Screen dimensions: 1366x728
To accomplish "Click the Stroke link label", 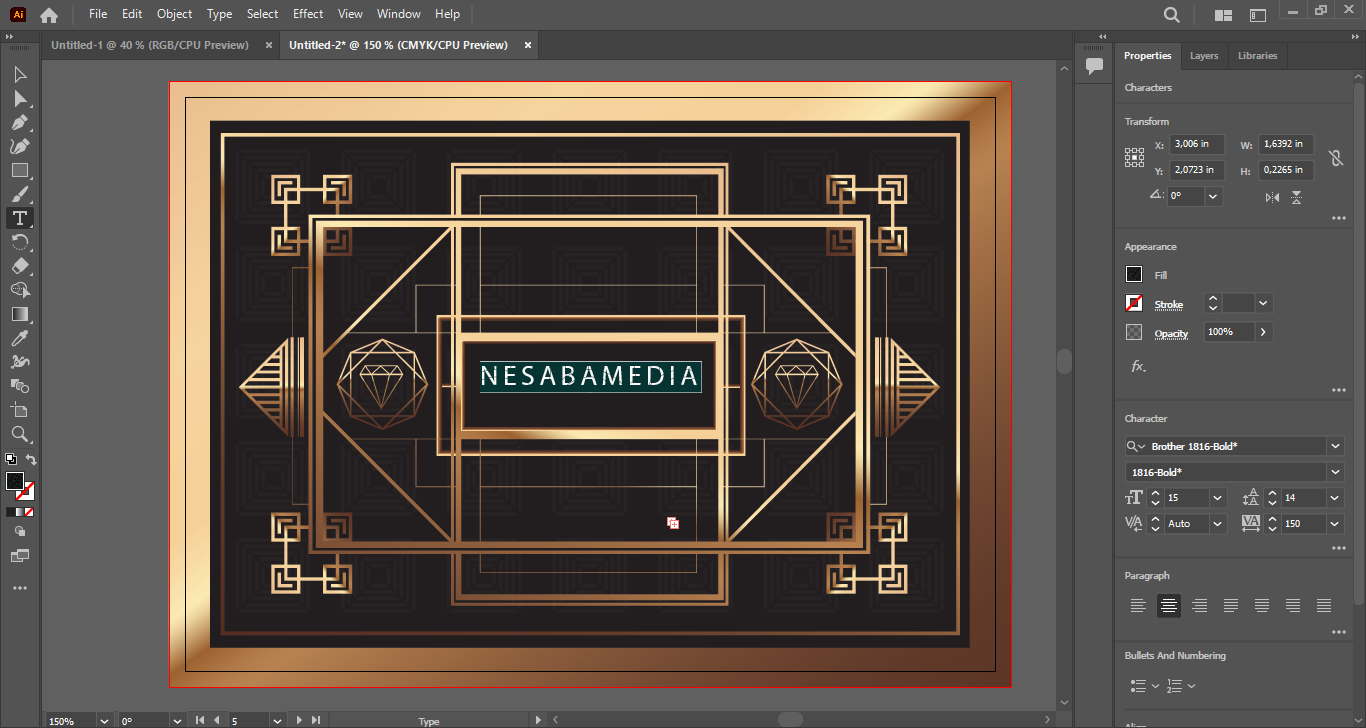I will tap(1168, 305).
